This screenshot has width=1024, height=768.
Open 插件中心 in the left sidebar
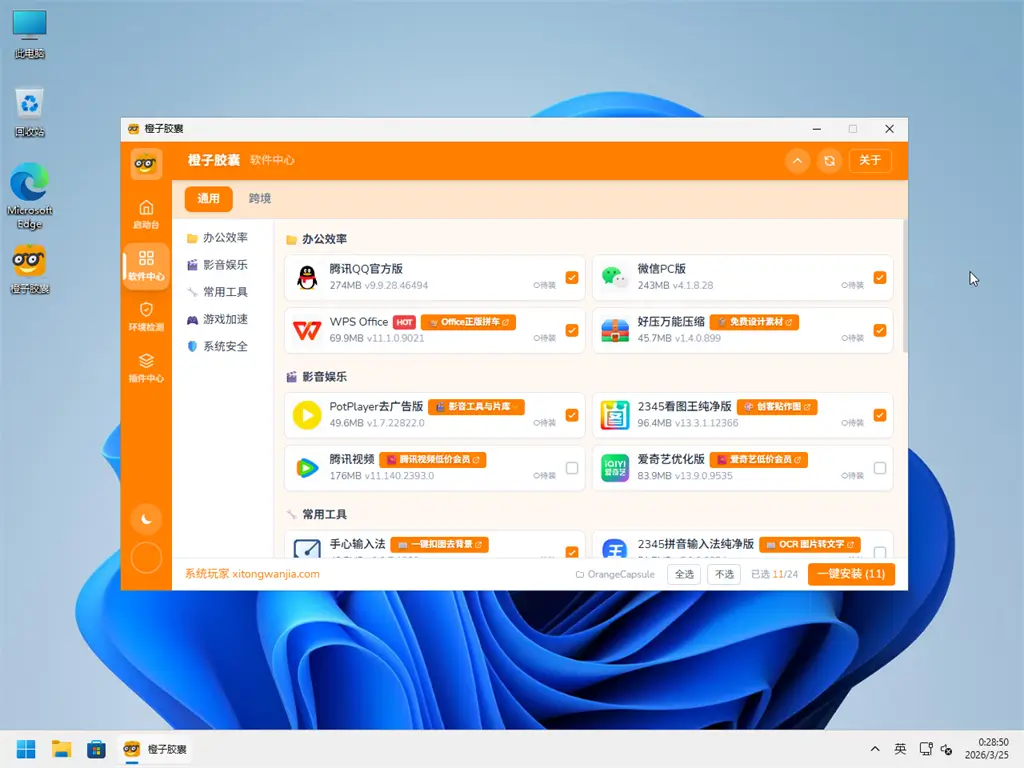click(x=146, y=367)
